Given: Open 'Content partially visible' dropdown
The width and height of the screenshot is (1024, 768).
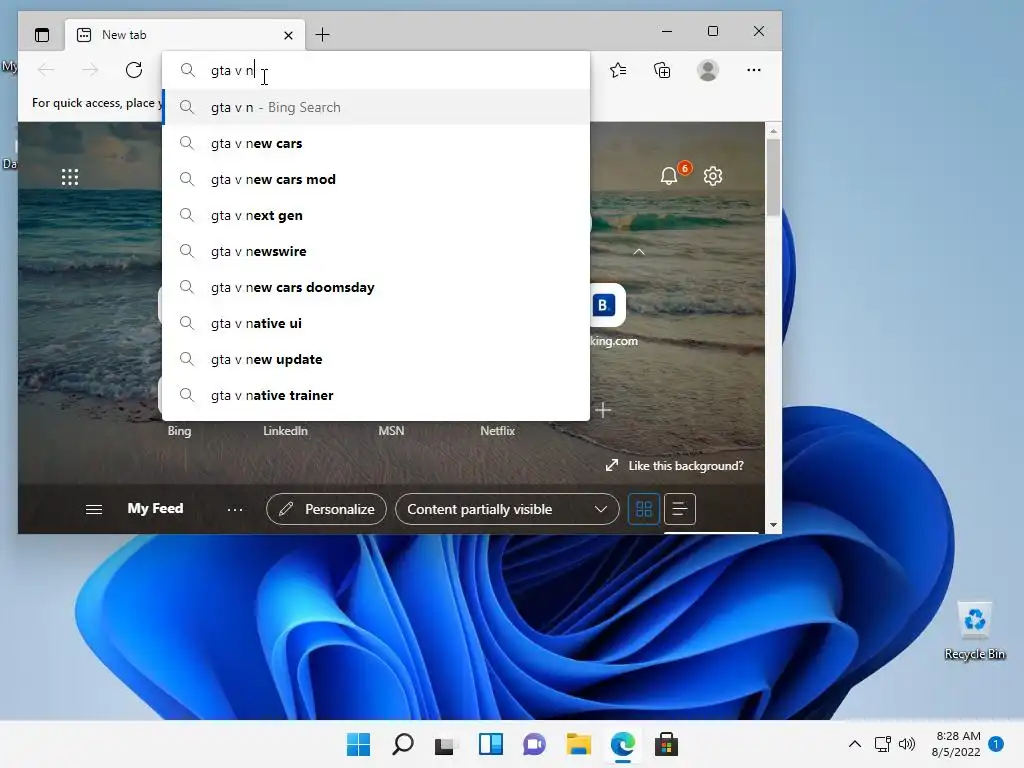Looking at the screenshot, I should click(x=507, y=509).
